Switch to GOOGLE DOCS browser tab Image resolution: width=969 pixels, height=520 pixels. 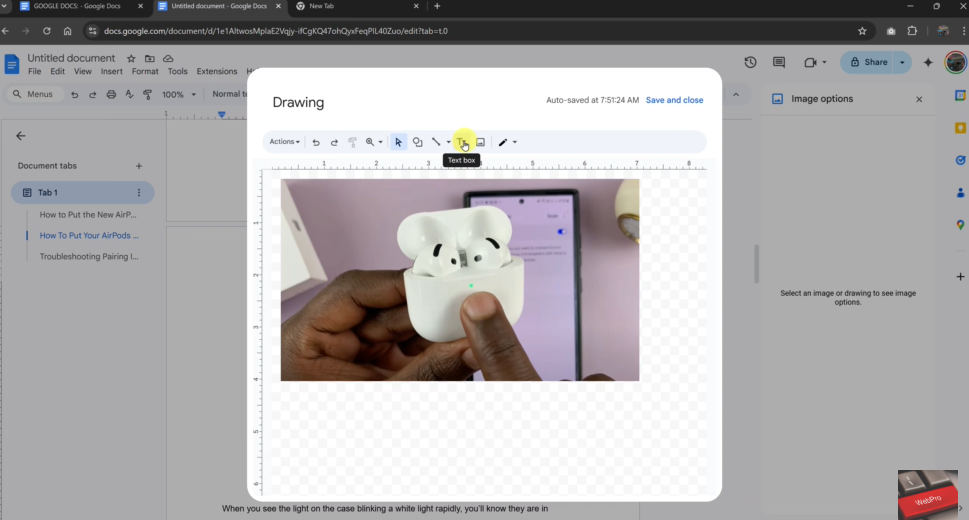pos(78,6)
